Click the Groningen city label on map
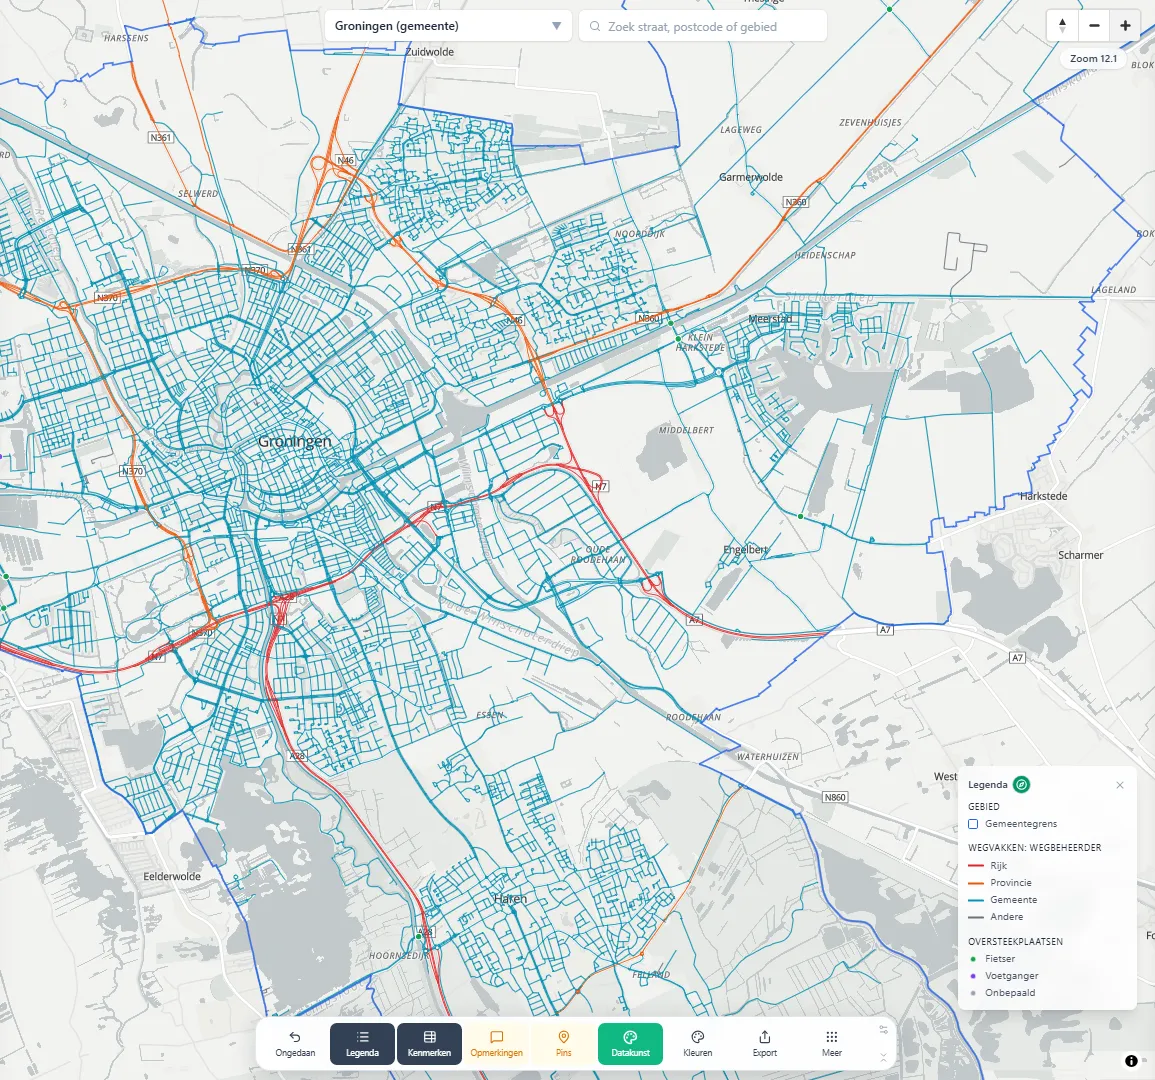Image resolution: width=1155 pixels, height=1080 pixels. tap(295, 442)
